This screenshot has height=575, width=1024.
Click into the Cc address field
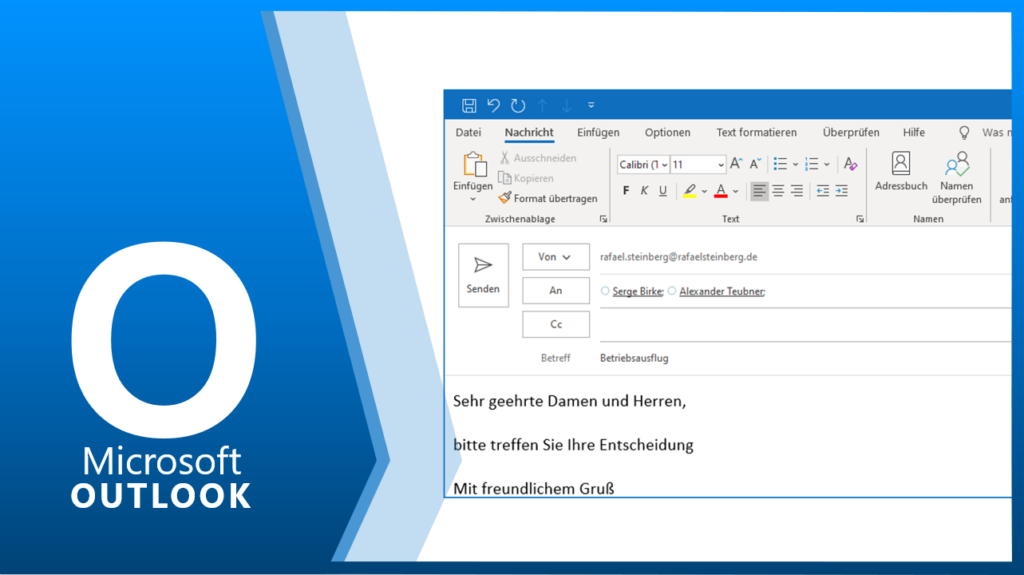[x=805, y=325]
